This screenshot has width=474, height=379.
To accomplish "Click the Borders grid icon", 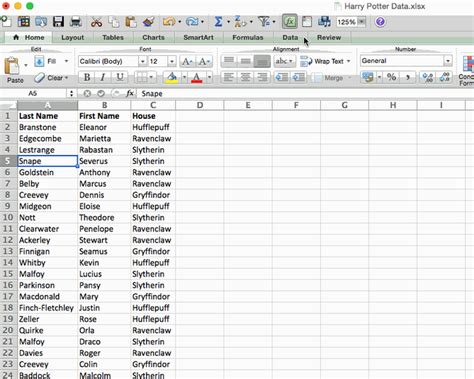I will [142, 77].
